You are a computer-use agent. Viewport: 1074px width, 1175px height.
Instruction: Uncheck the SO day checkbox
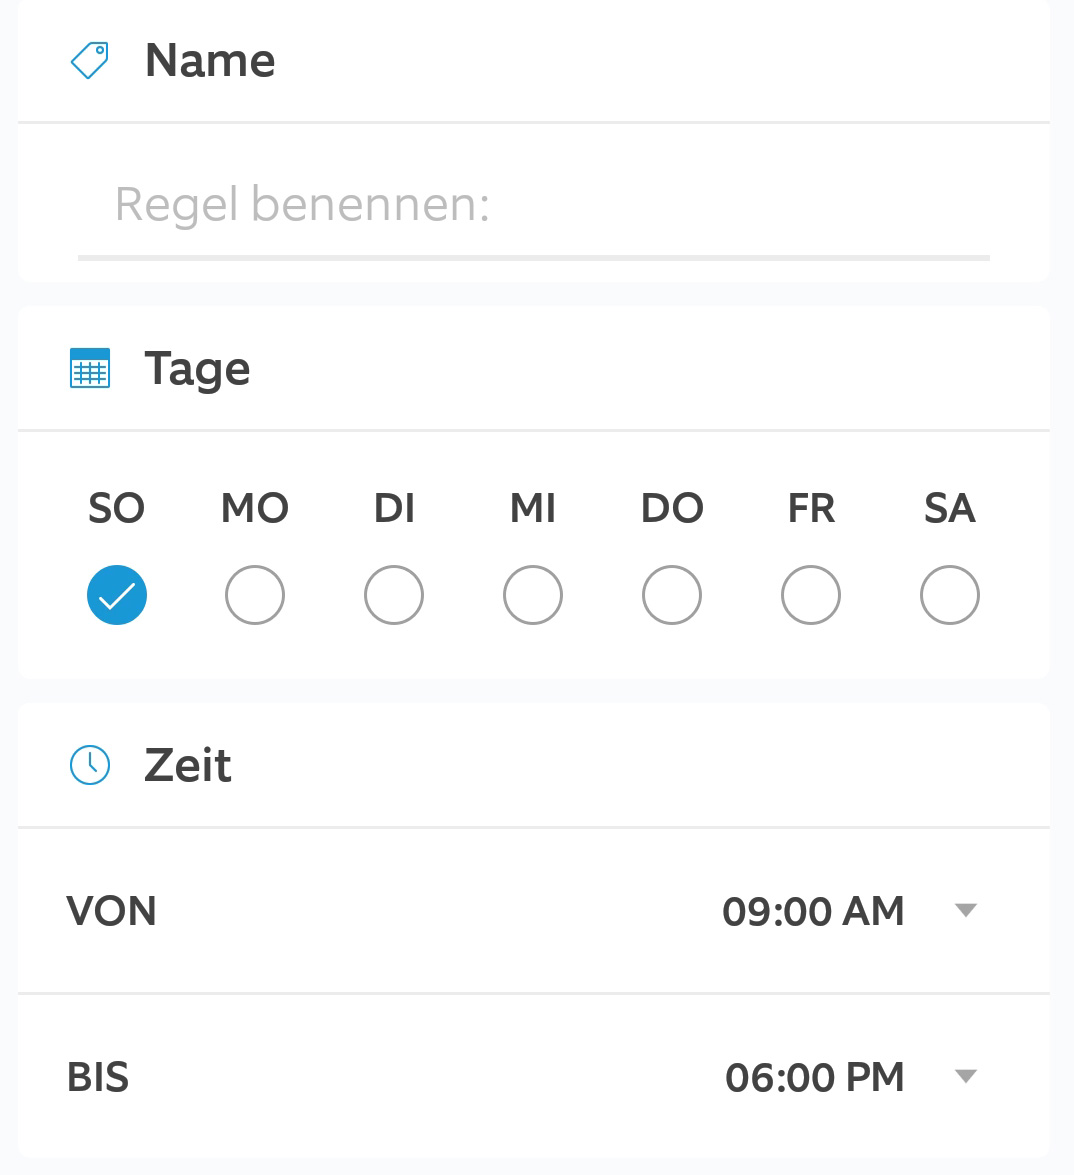(117, 595)
